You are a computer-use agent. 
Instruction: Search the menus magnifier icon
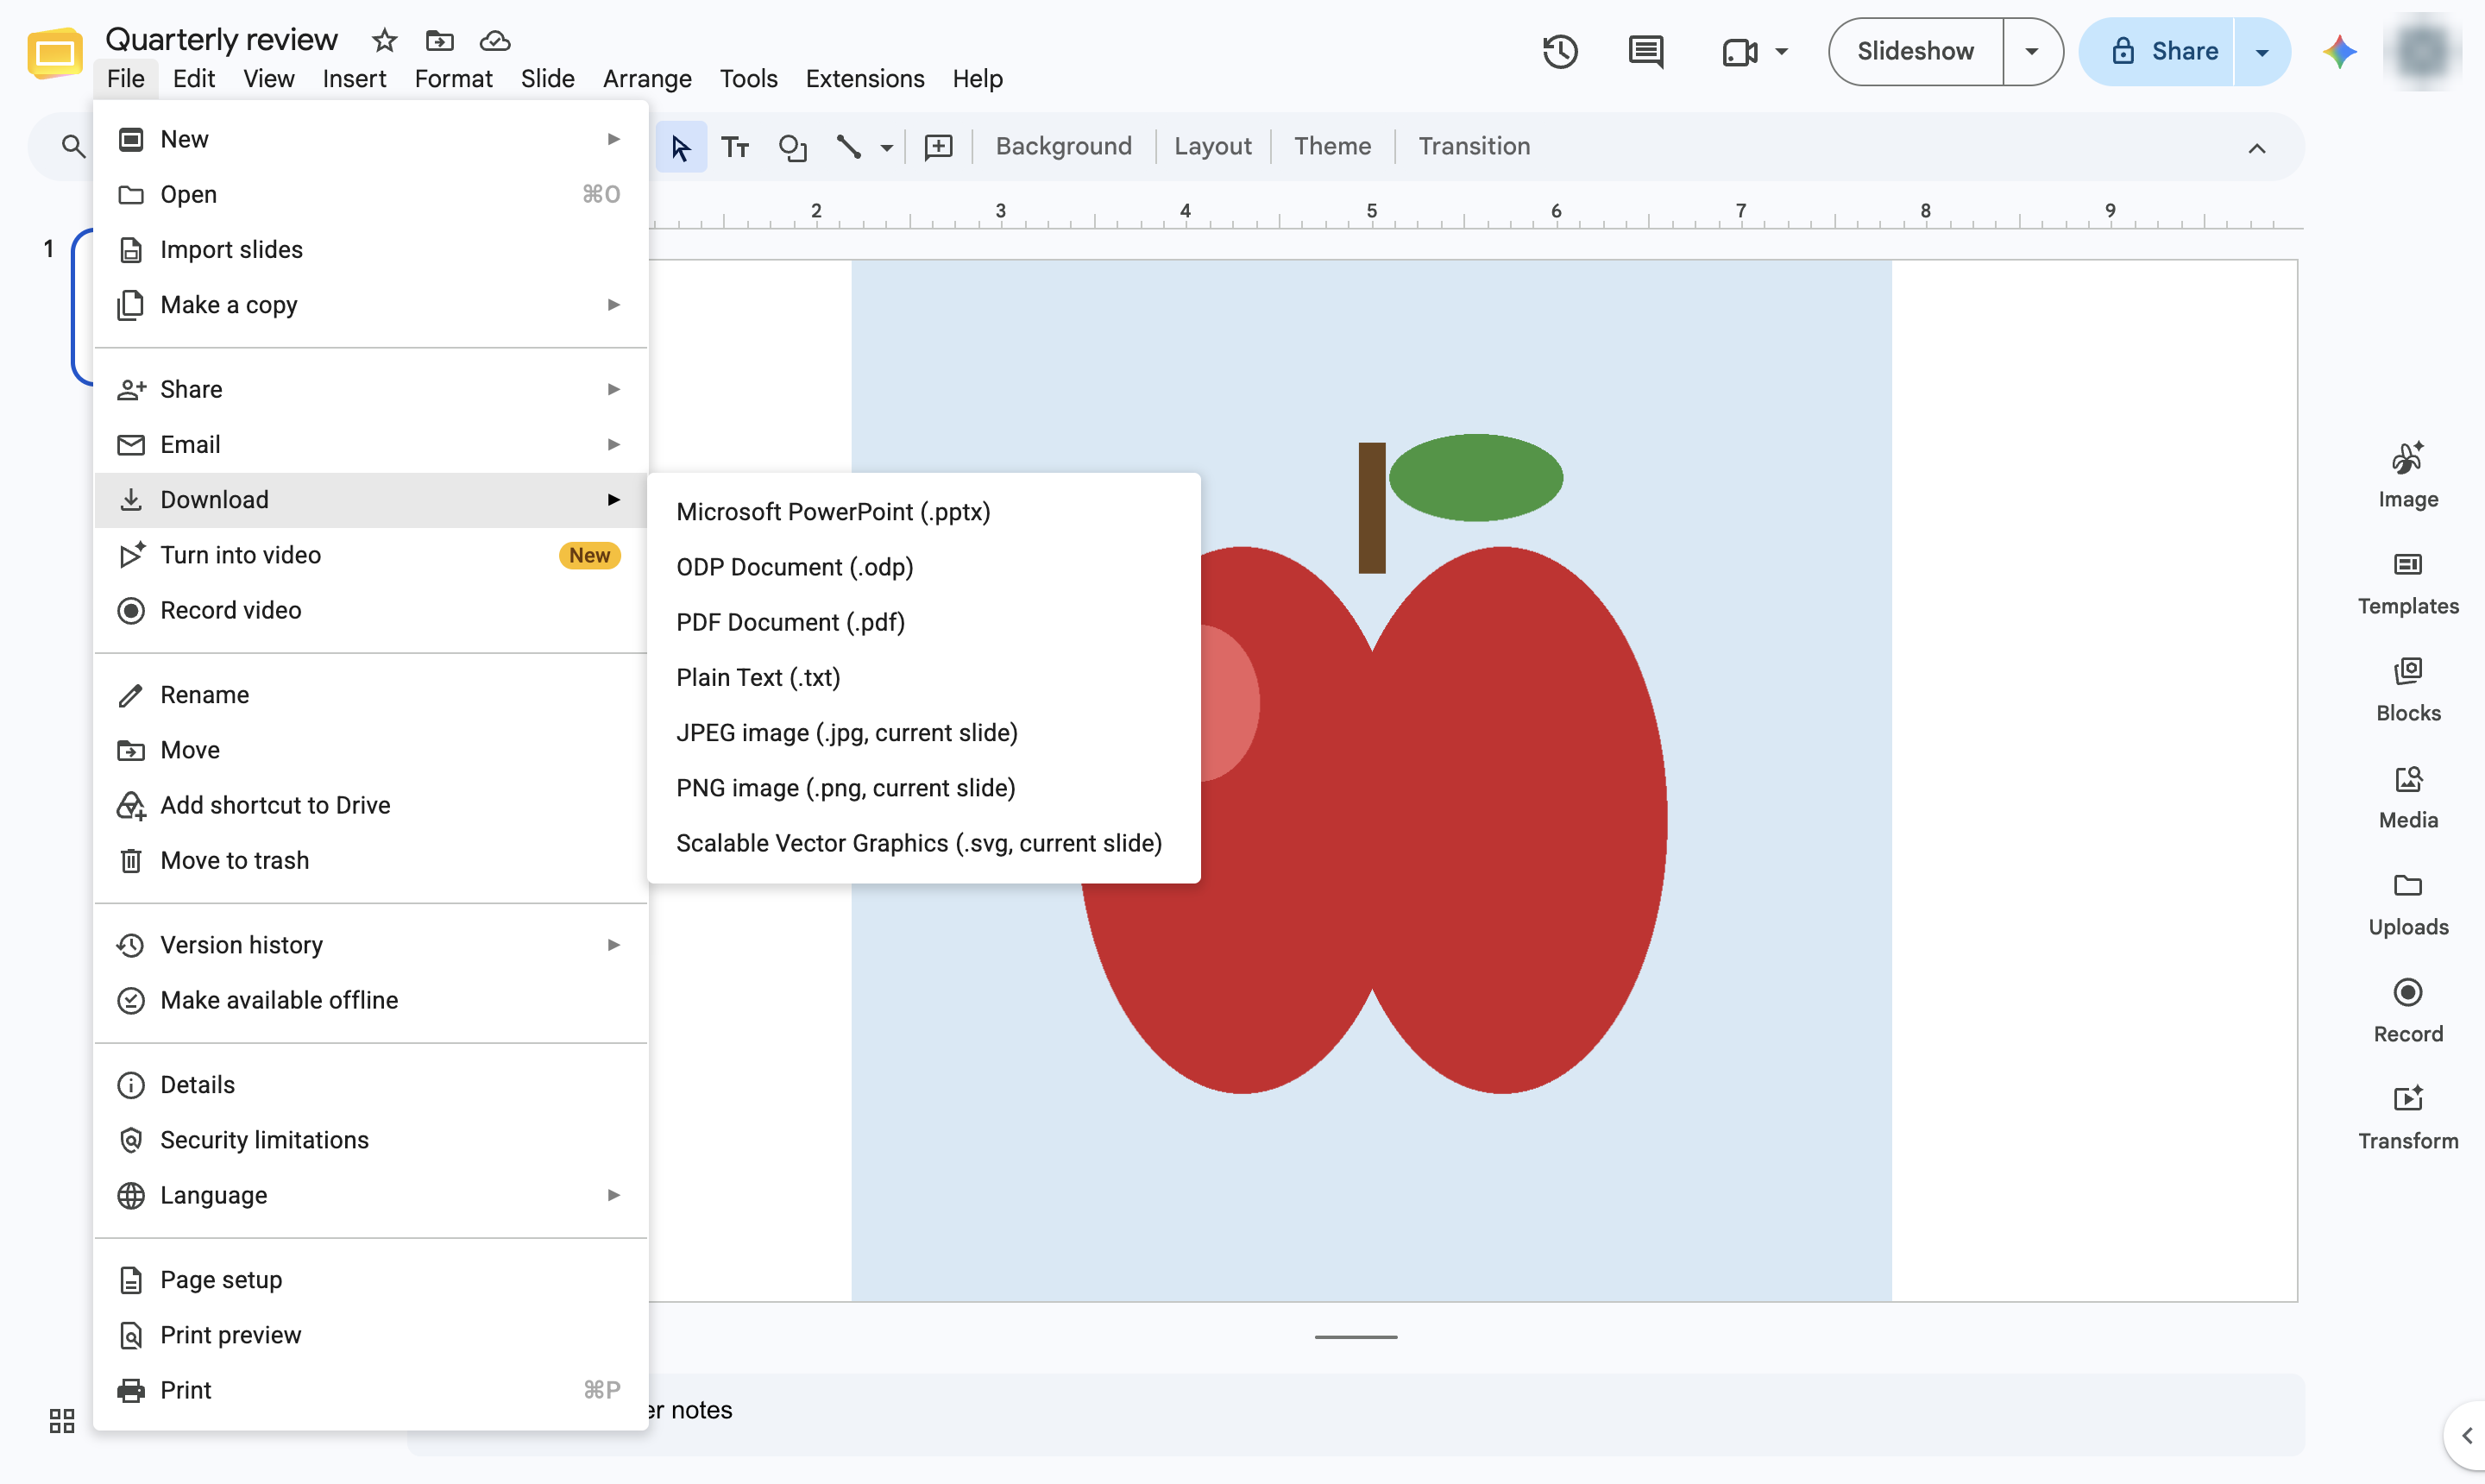coord(72,147)
